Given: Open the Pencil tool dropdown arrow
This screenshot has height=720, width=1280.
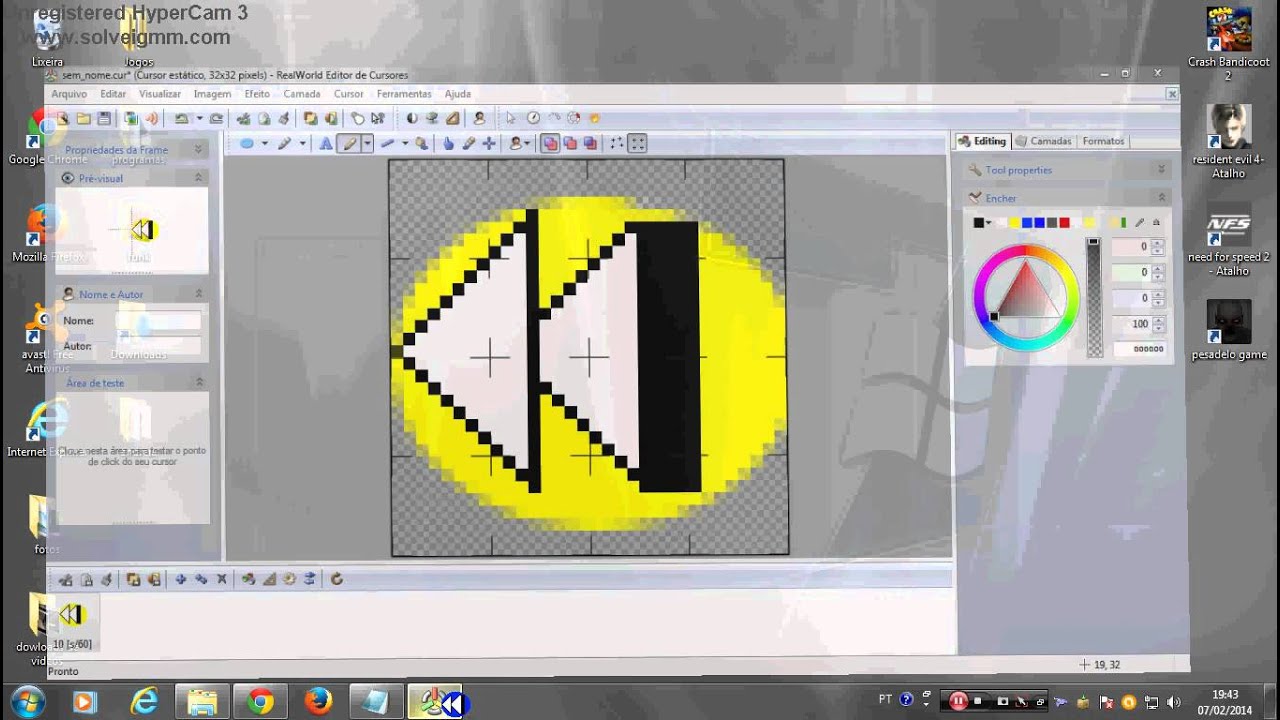Looking at the screenshot, I should click(368, 143).
